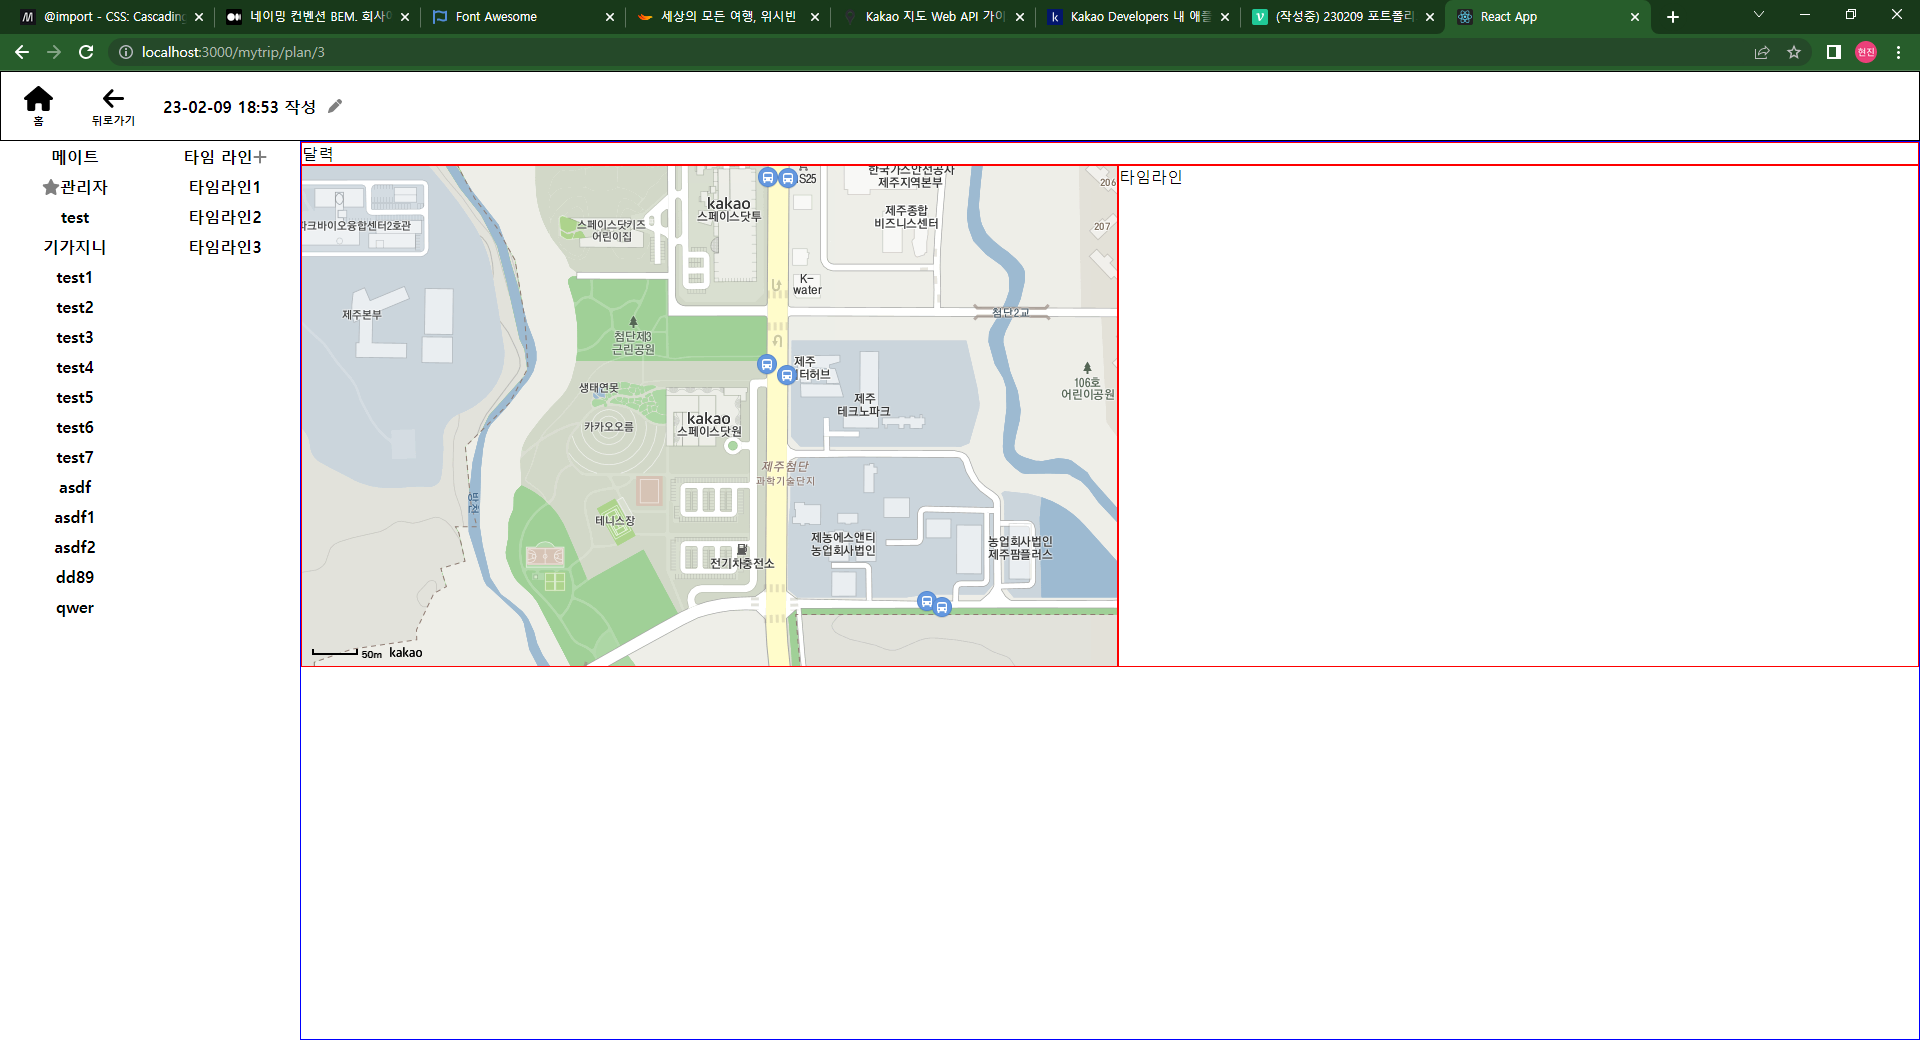
Task: Open tab search dropdown chevron
Action: [x=1759, y=15]
